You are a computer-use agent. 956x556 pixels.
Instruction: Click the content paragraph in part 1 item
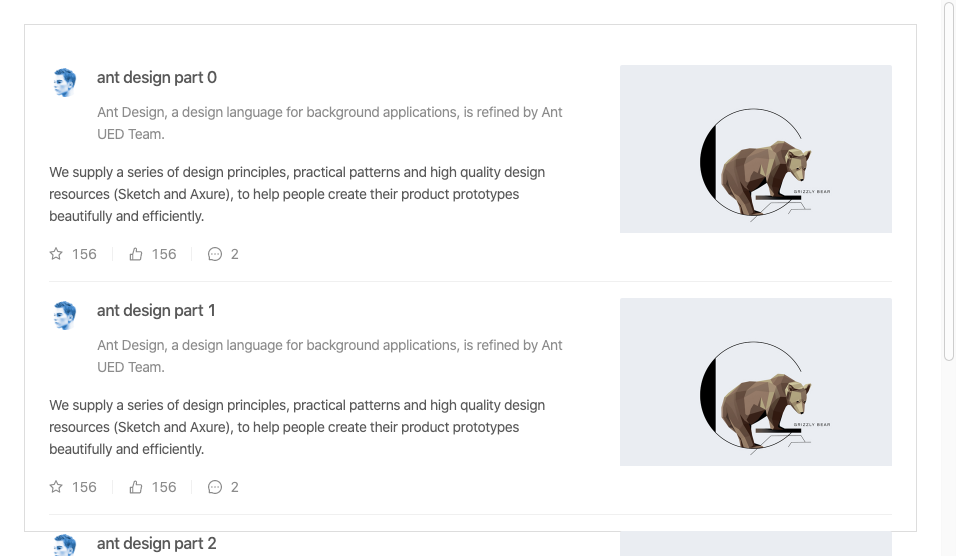[x=297, y=427]
